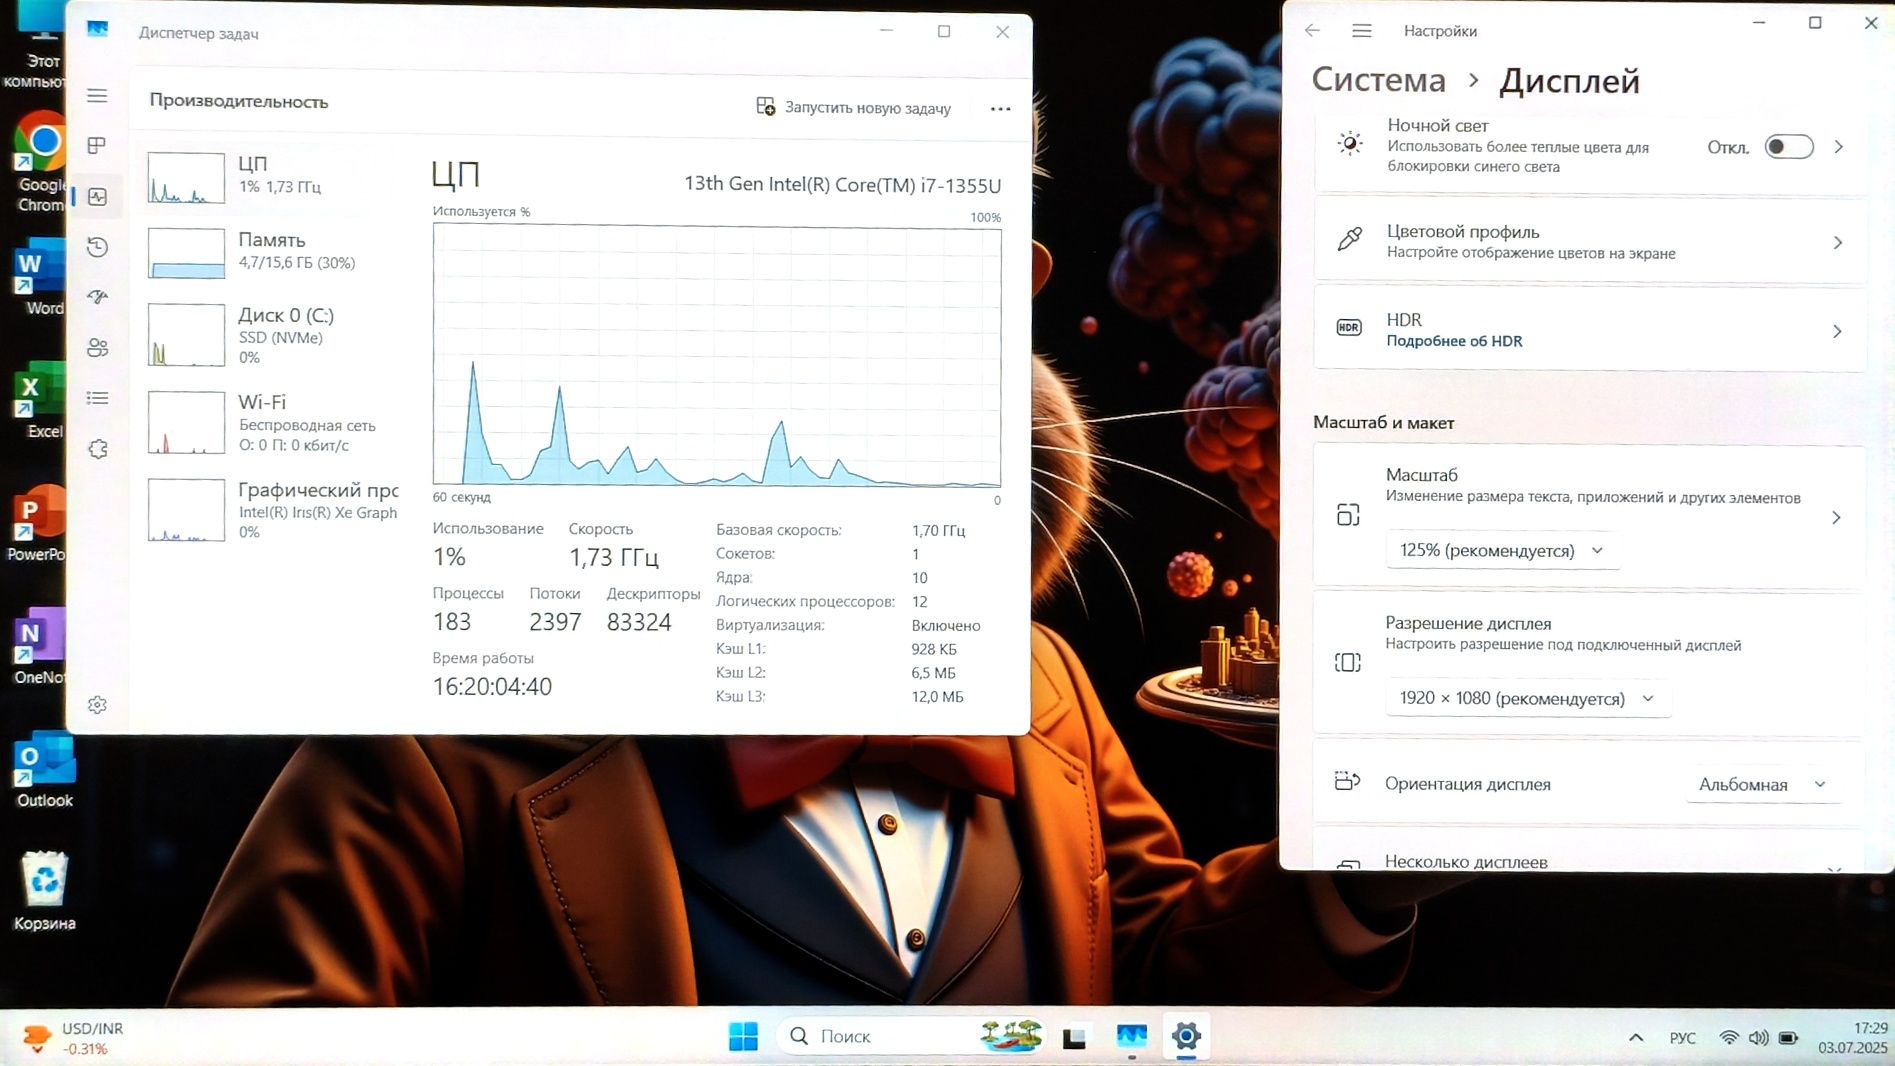The height and width of the screenshot is (1066, 1895).
Task: Click Подробнее об HDR link
Action: [x=1454, y=341]
